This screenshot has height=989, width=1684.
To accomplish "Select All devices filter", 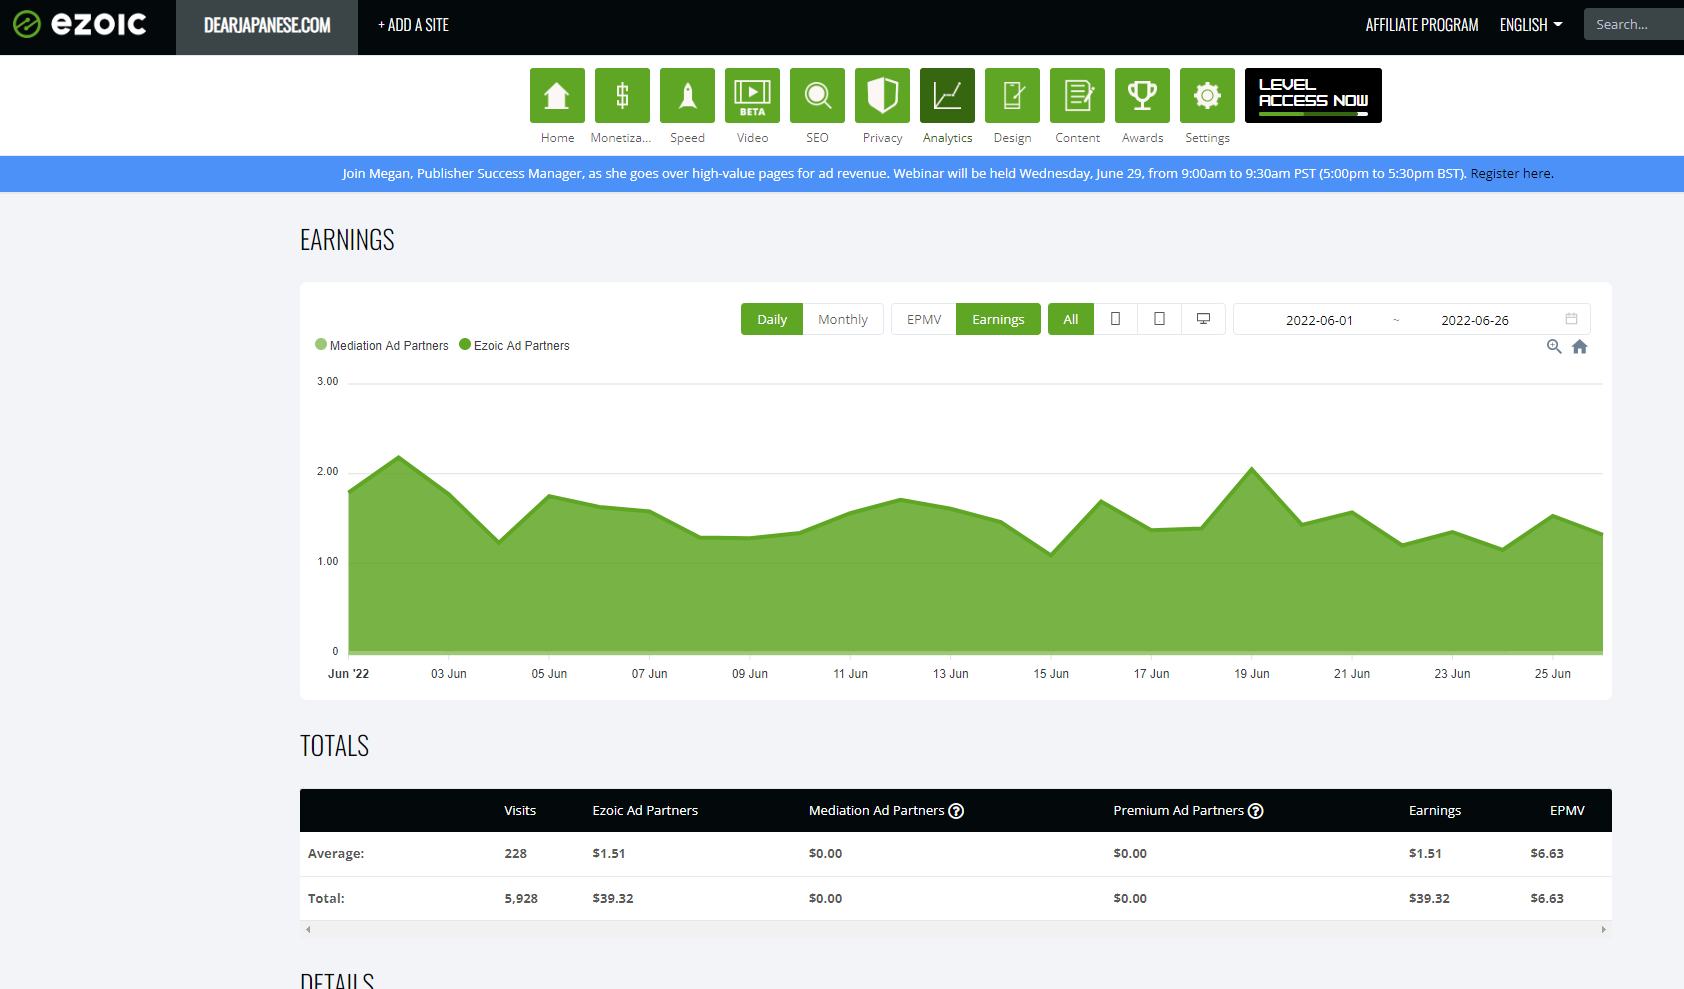I will 1070,319.
